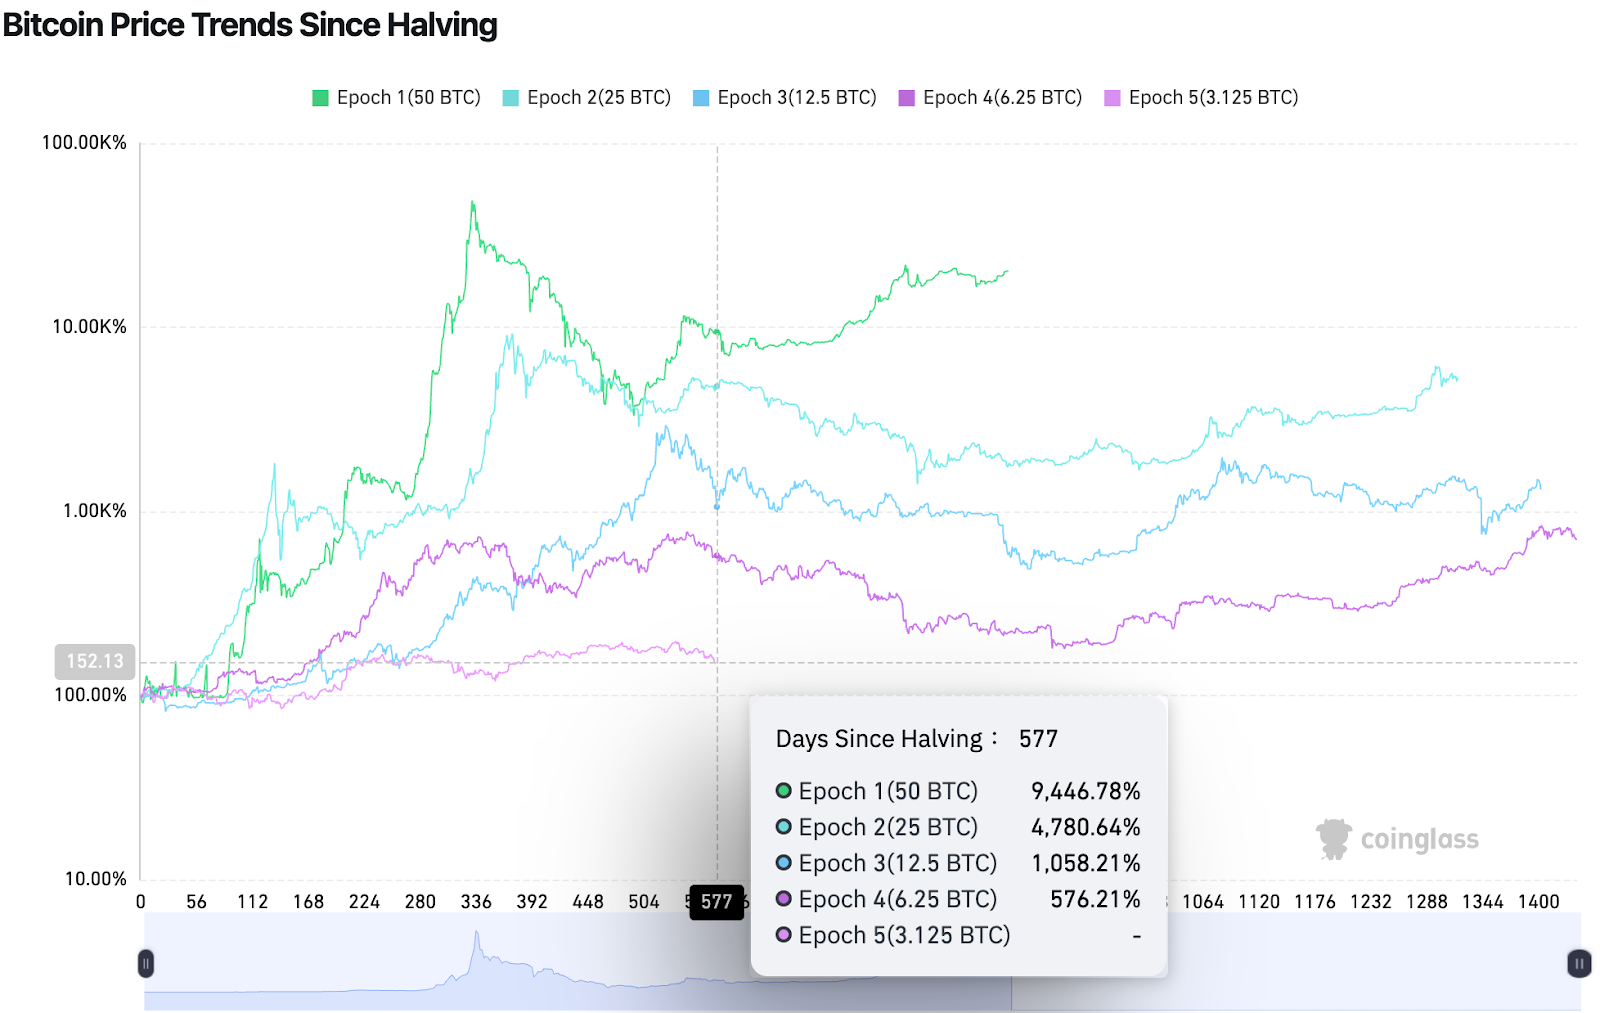Viewport: 1600px width, 1013px height.
Task: Toggle Epoch 5(3.125 BTC) legend entry
Action: (1201, 97)
